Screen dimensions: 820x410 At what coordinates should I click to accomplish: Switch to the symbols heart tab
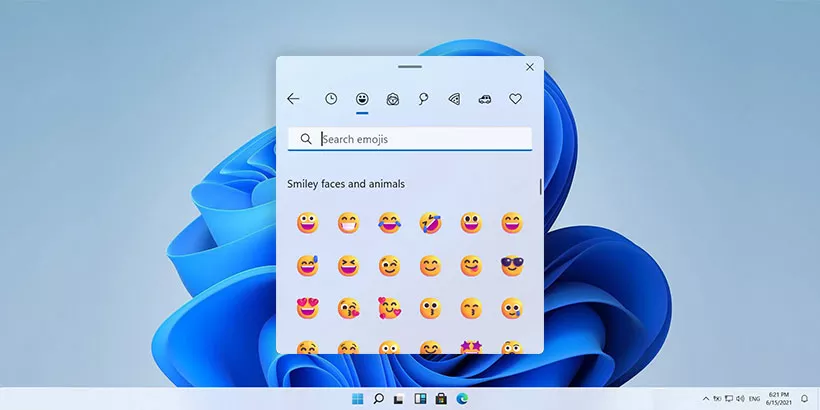coord(516,99)
